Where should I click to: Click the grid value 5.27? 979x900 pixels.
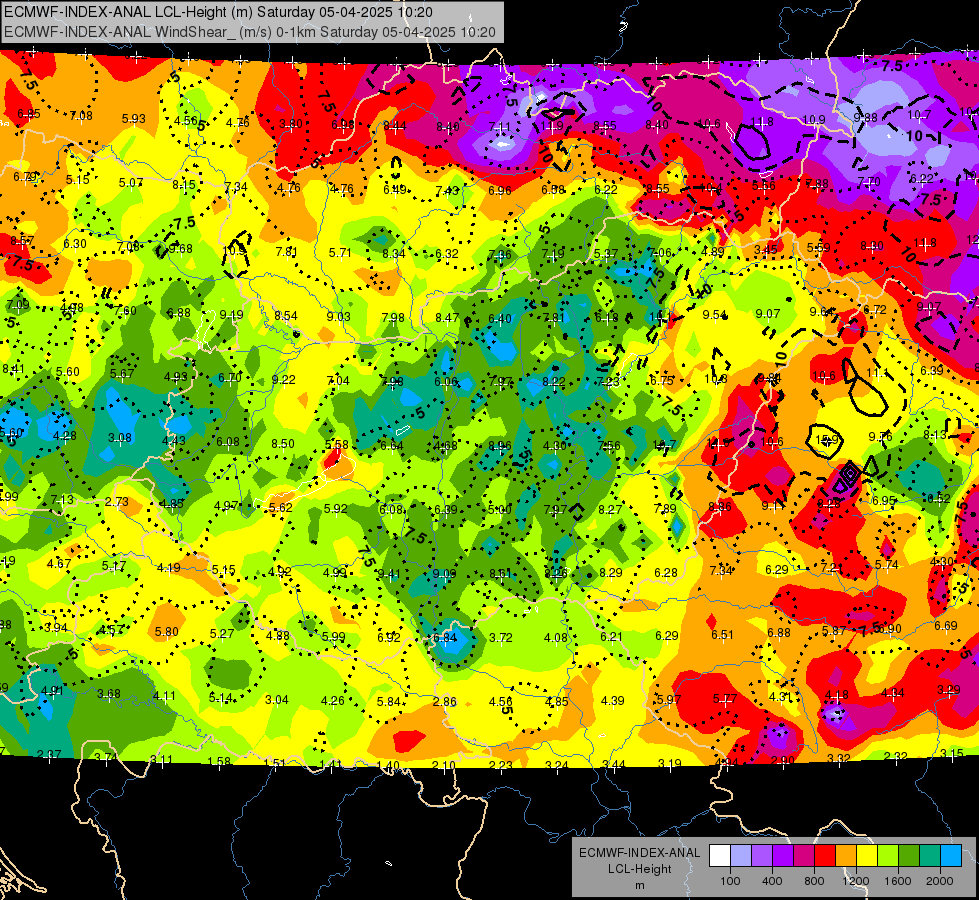click(222, 633)
